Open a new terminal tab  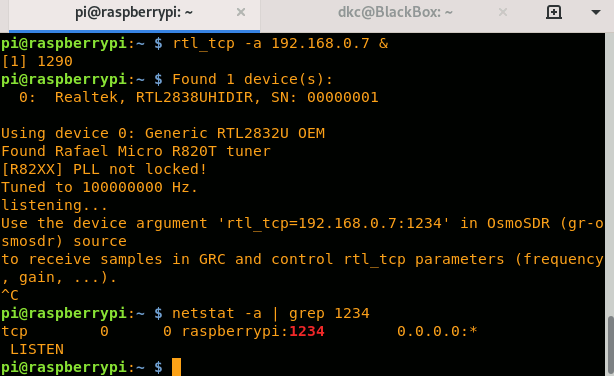553,13
